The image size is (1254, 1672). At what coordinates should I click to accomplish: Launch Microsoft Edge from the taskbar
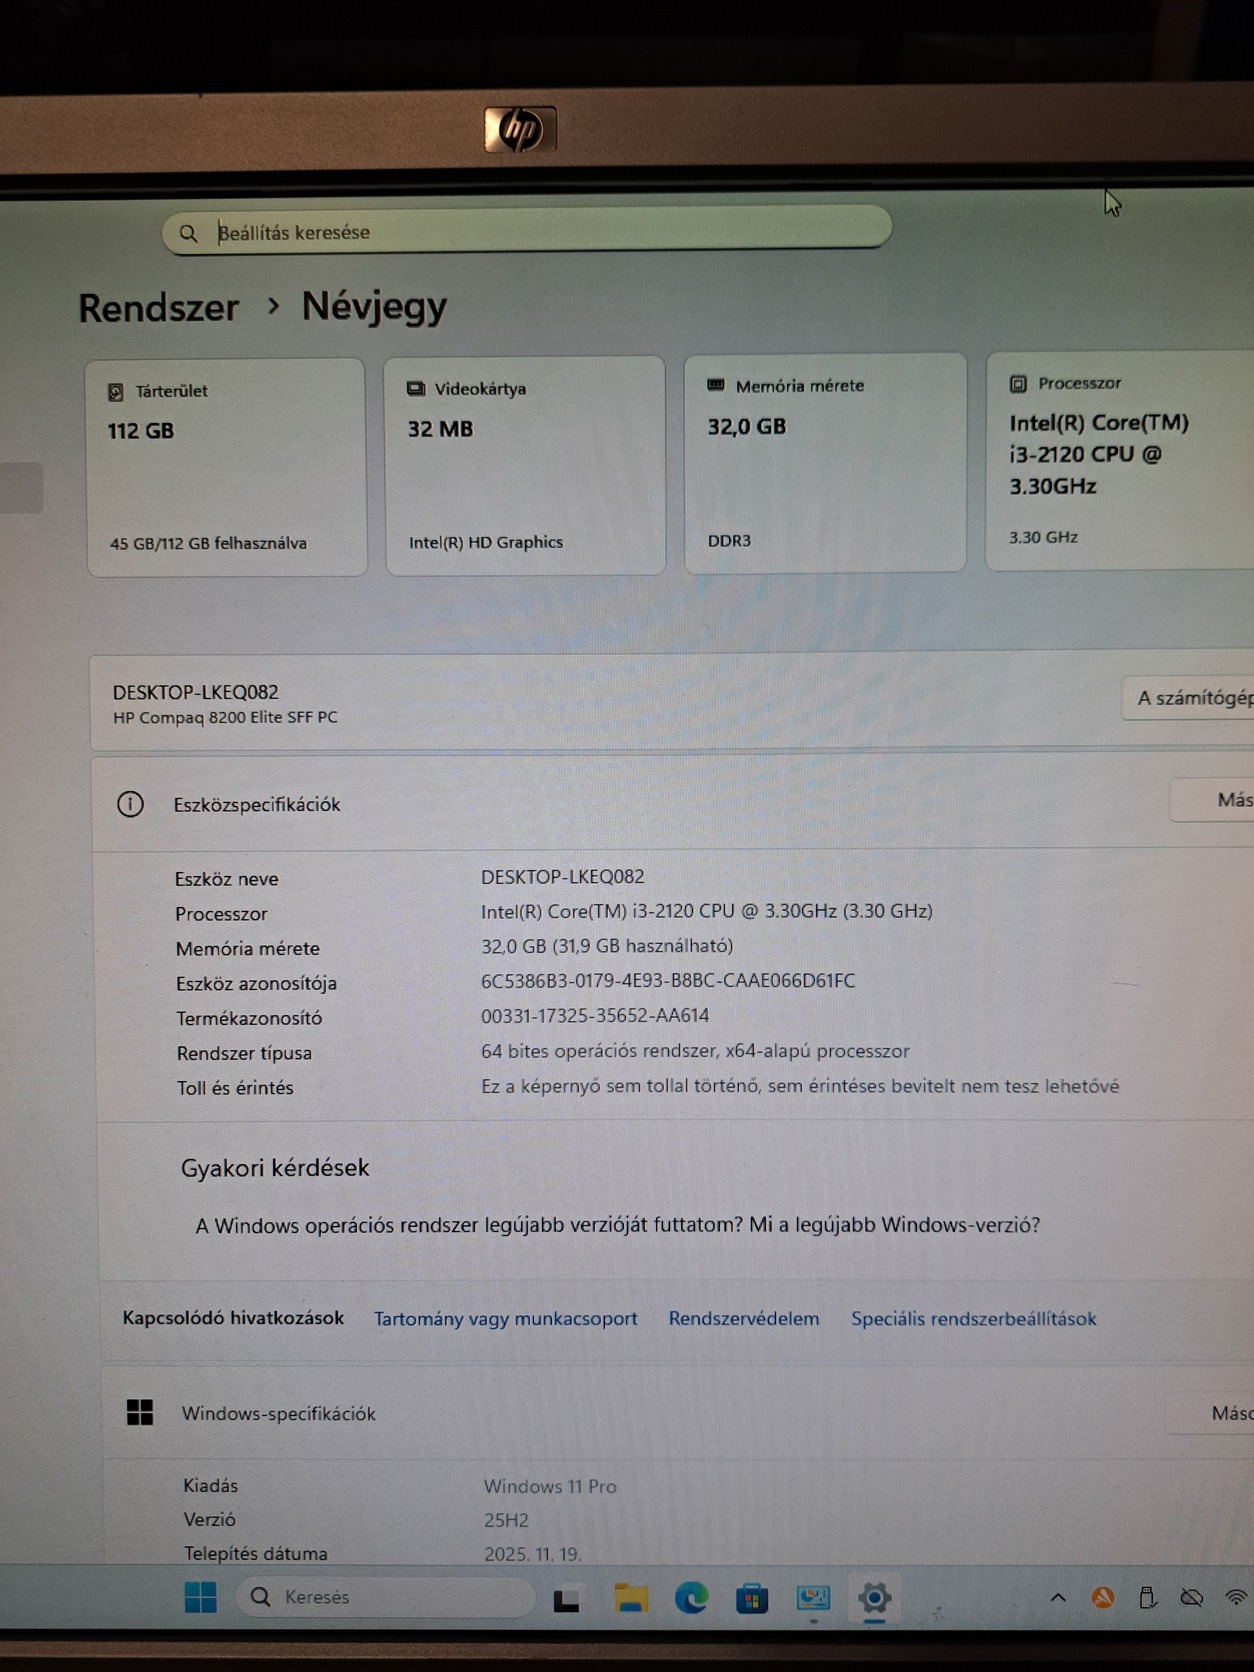[x=691, y=1598]
